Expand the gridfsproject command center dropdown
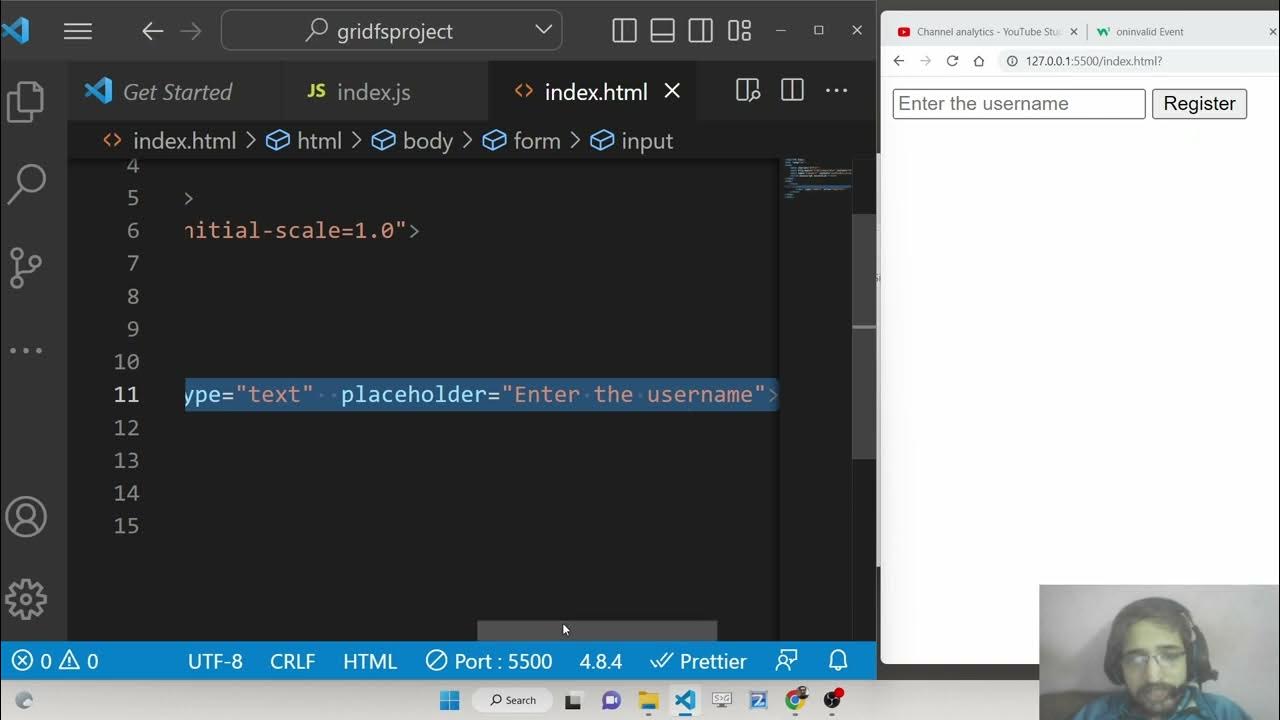This screenshot has width=1280, height=720. 544,30
